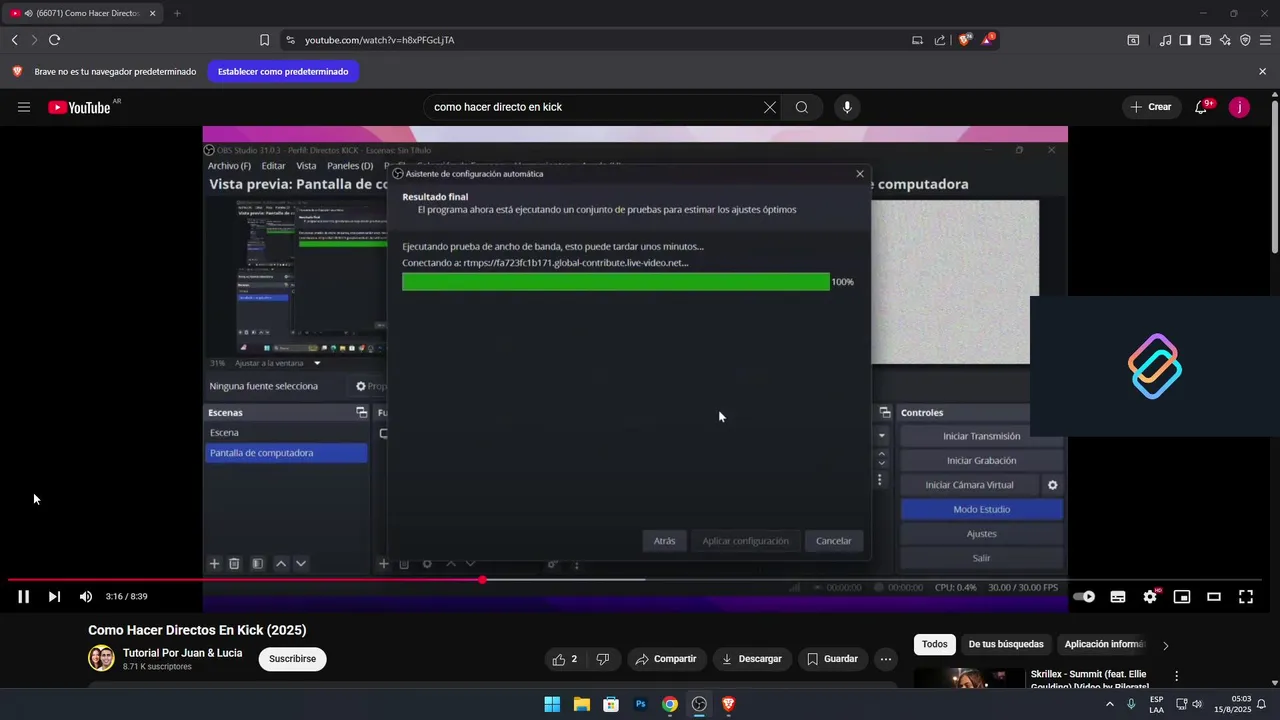This screenshot has width=1280, height=720.
Task: Enter fullscreen mode
Action: click(x=1246, y=597)
